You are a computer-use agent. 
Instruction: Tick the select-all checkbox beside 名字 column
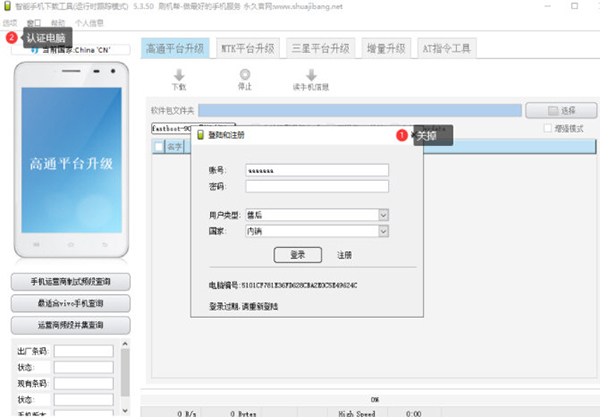click(x=158, y=147)
